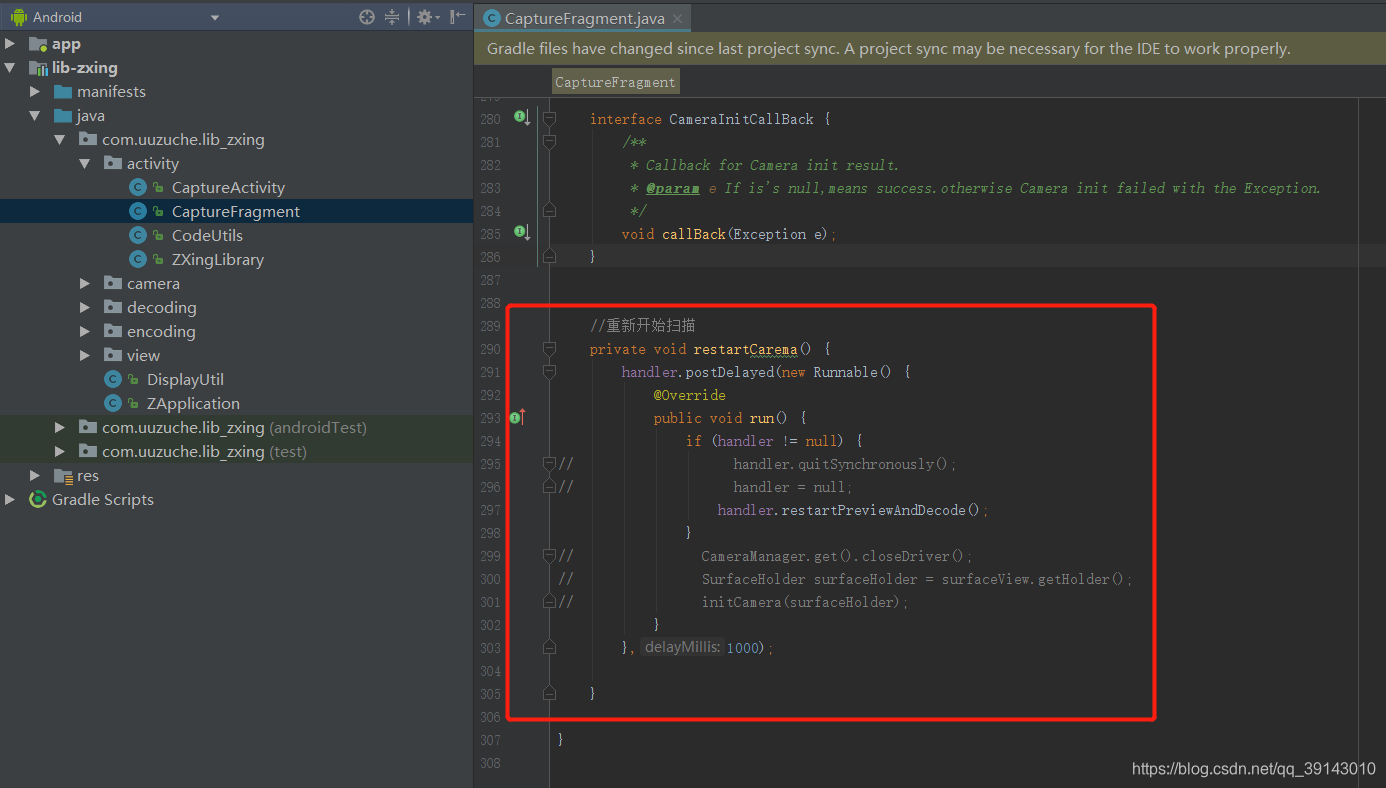Viewport: 1386px width, 788px height.
Task: Click the camera package folder icon
Action: (113, 284)
